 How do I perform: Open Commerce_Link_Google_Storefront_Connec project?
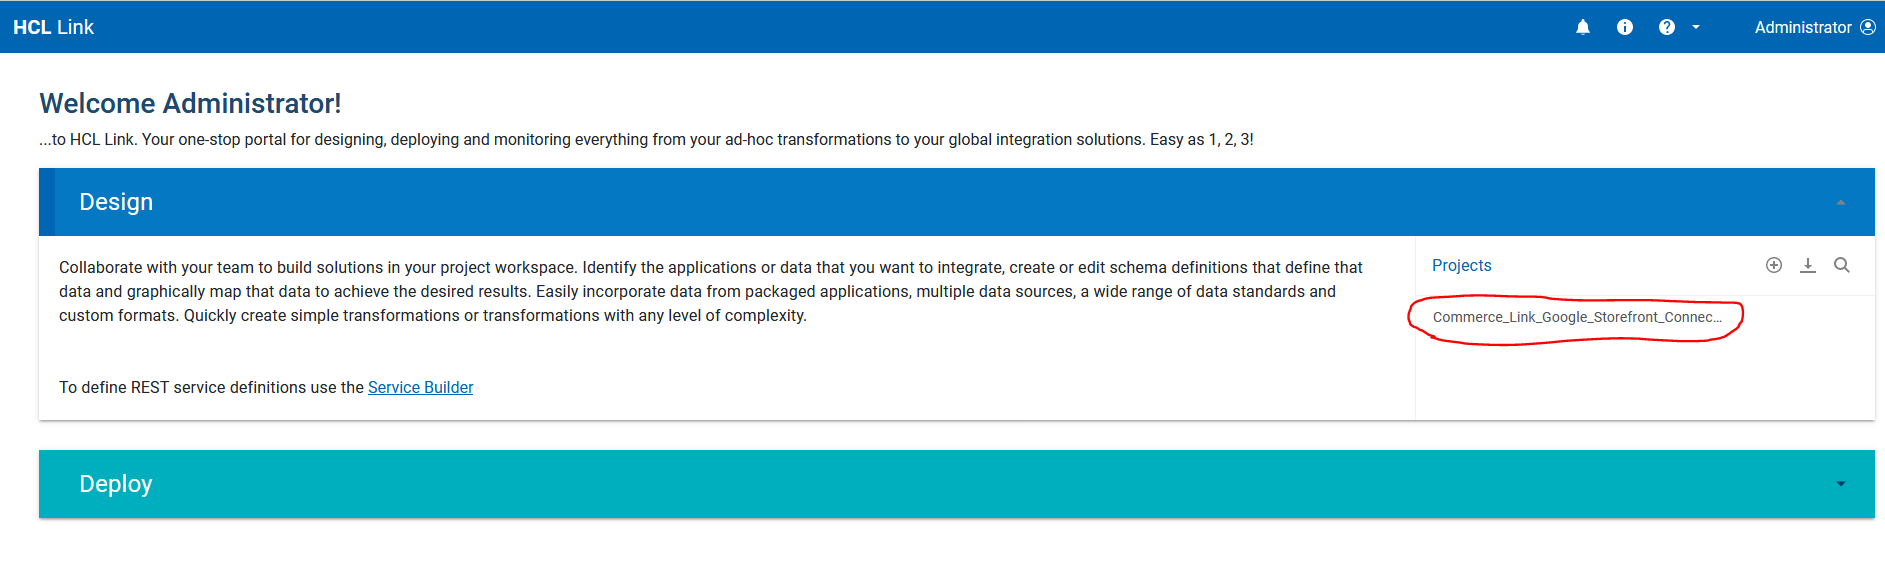pos(1577,317)
